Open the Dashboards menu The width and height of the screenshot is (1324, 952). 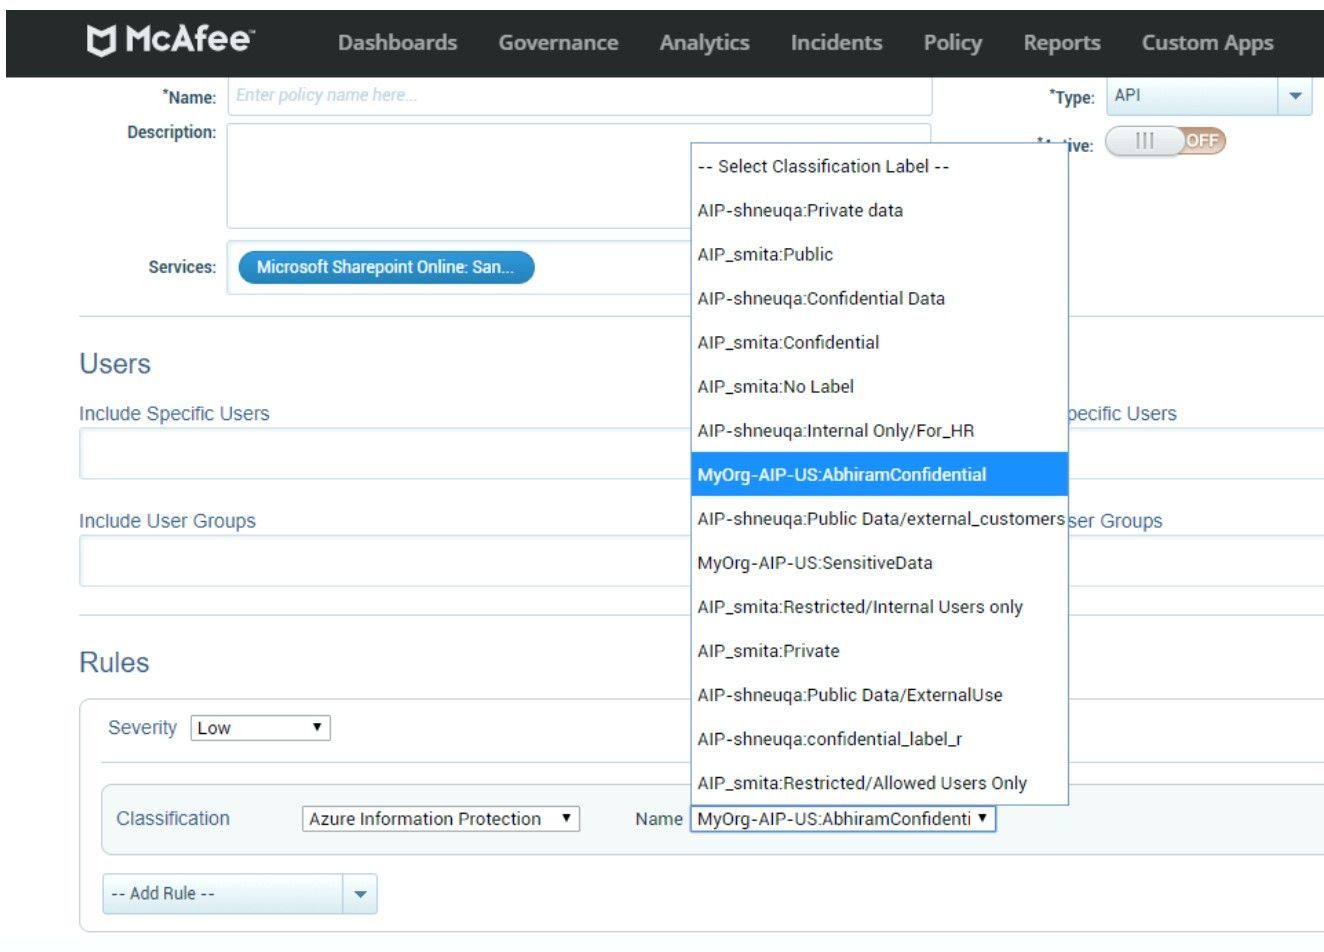tap(396, 42)
